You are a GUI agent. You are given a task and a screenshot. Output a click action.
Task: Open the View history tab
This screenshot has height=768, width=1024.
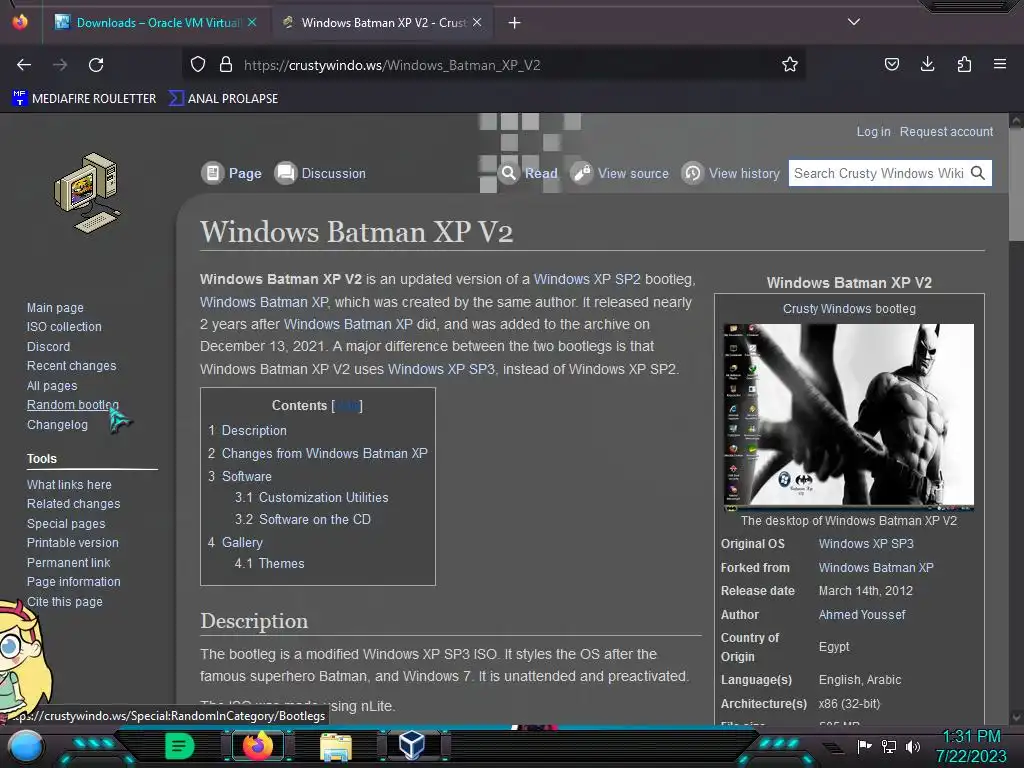click(731, 173)
